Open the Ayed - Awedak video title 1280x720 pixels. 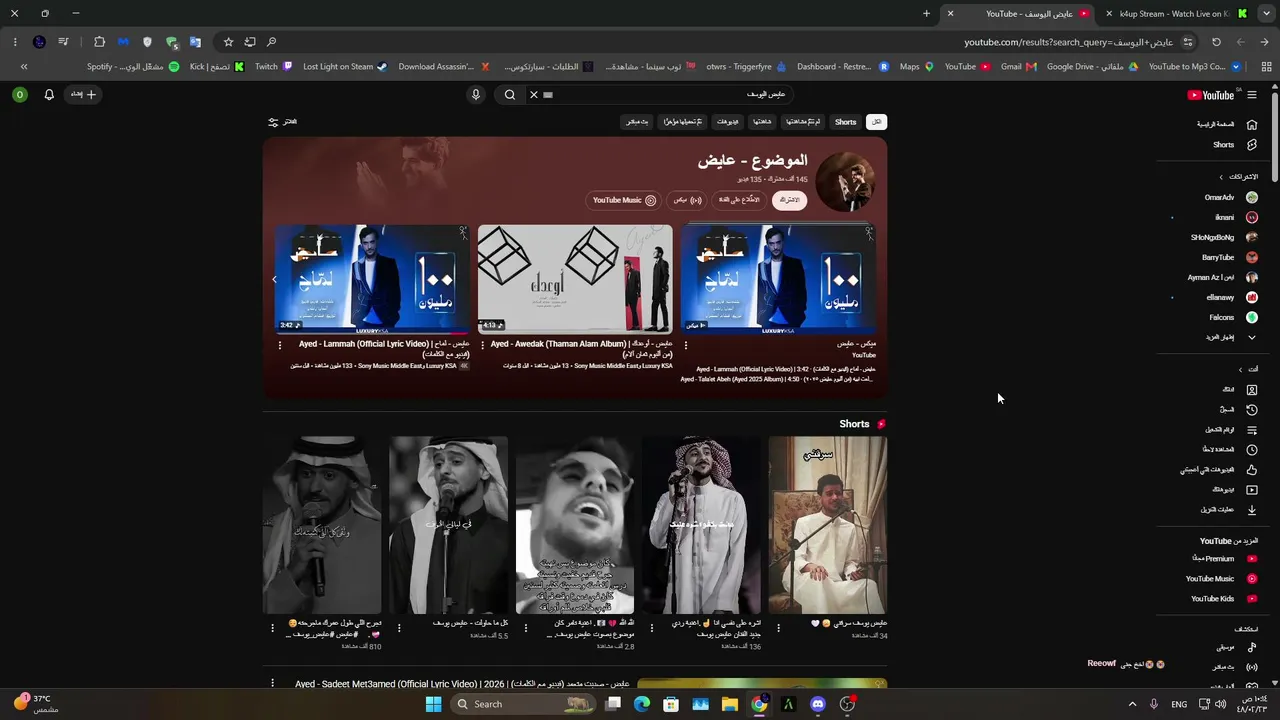pos(582,349)
